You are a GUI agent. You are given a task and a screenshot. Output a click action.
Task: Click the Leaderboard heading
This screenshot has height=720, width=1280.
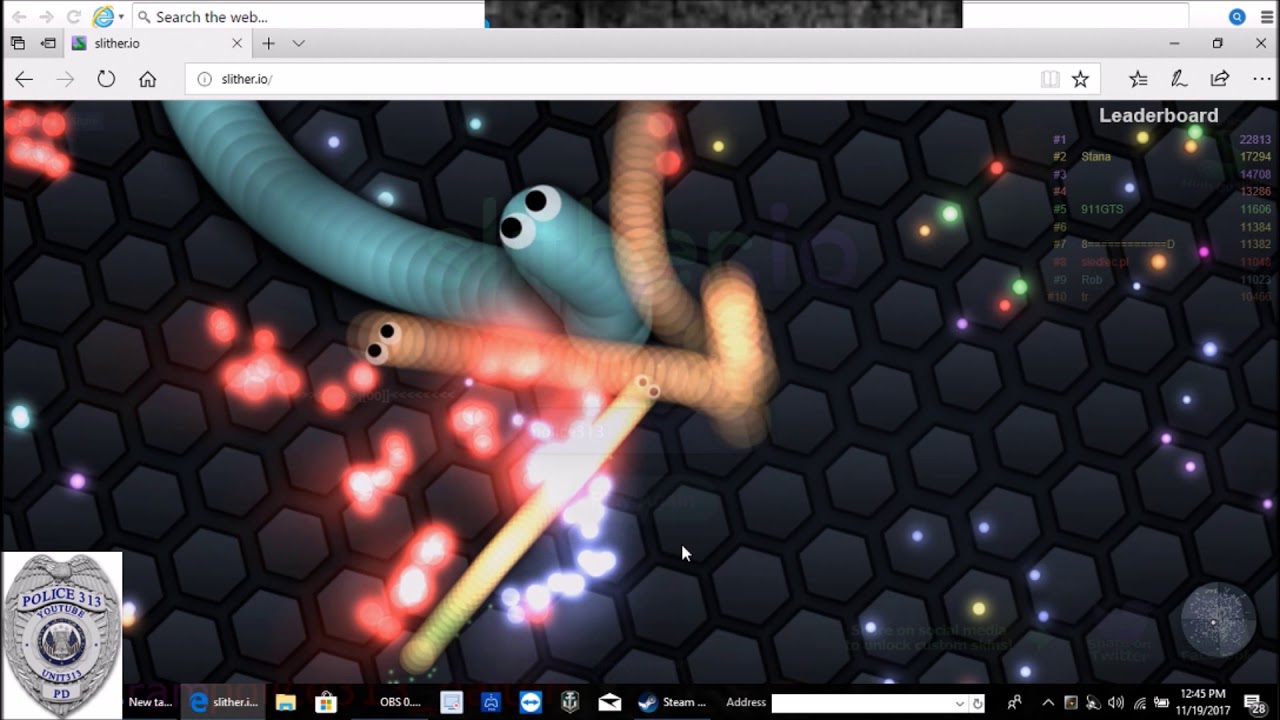click(1158, 115)
